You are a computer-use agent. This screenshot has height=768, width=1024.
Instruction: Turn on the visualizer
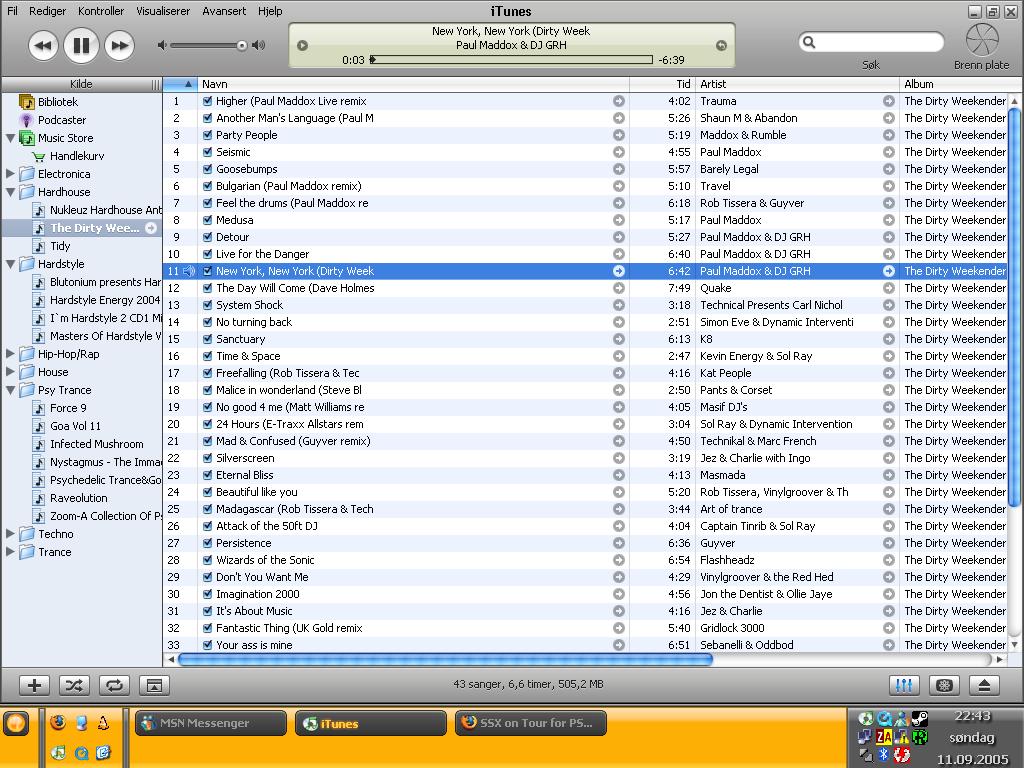click(x=944, y=685)
